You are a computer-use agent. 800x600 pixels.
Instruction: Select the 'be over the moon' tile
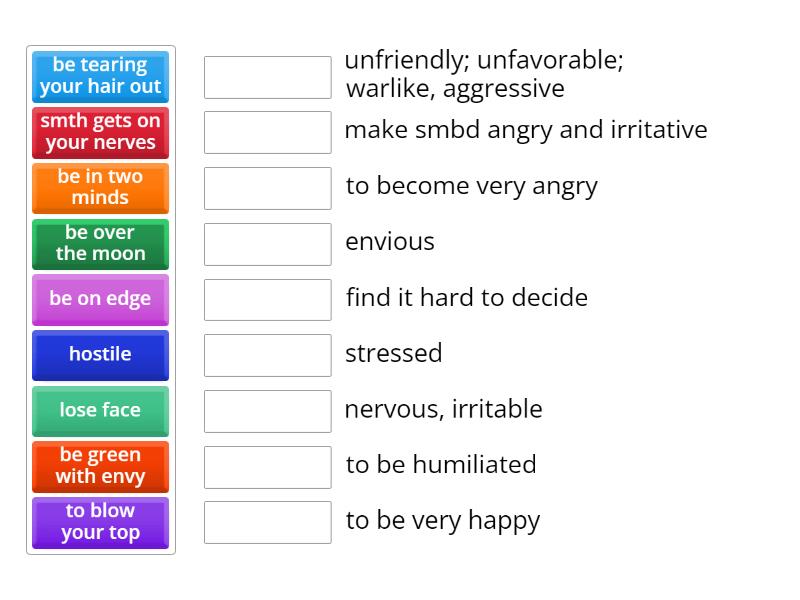[x=100, y=244]
